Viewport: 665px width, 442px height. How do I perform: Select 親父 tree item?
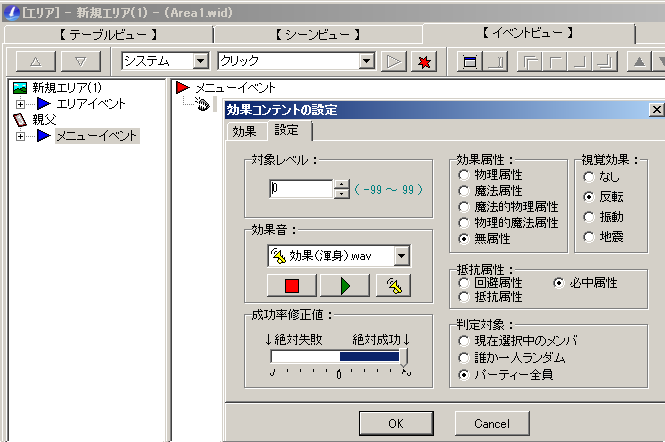pyautogui.click(x=44, y=120)
